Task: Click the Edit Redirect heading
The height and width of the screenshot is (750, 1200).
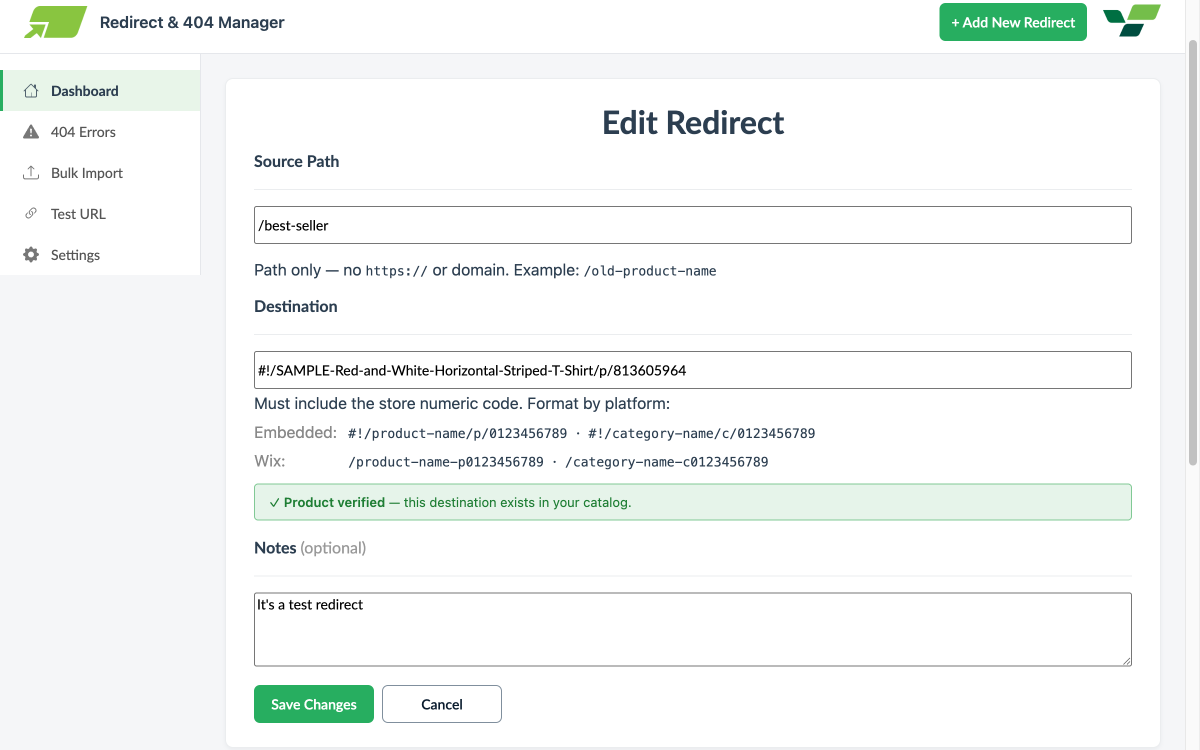Action: [x=693, y=123]
